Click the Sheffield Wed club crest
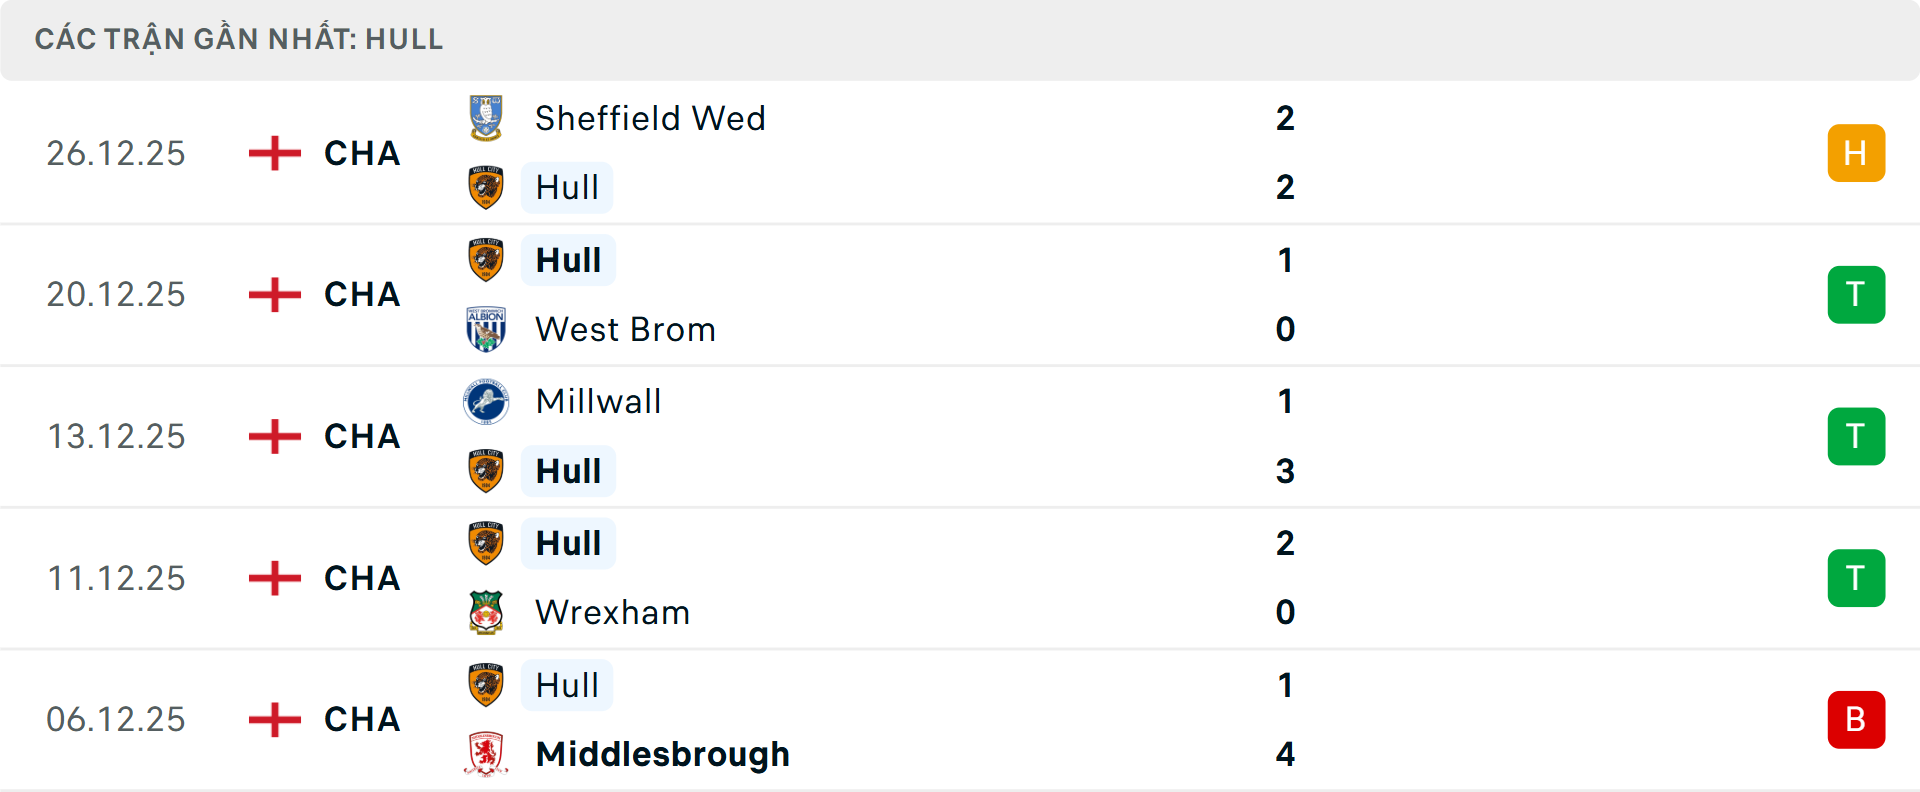Image resolution: width=1920 pixels, height=792 pixels. pos(487,118)
